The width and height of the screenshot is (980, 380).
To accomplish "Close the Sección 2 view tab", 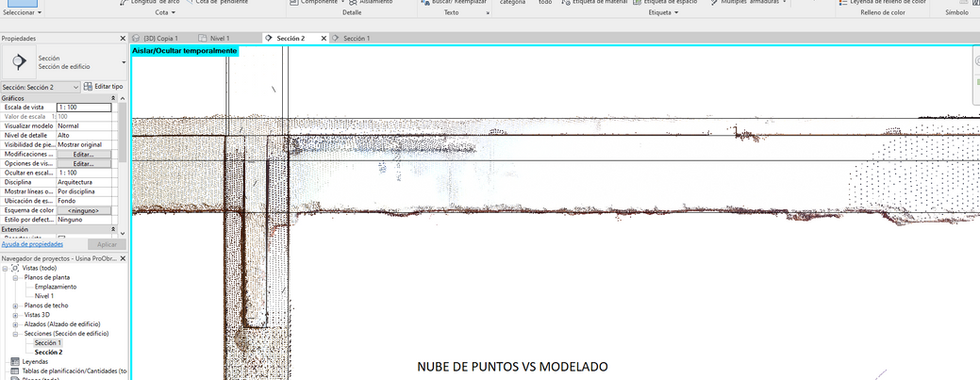I will coord(324,38).
